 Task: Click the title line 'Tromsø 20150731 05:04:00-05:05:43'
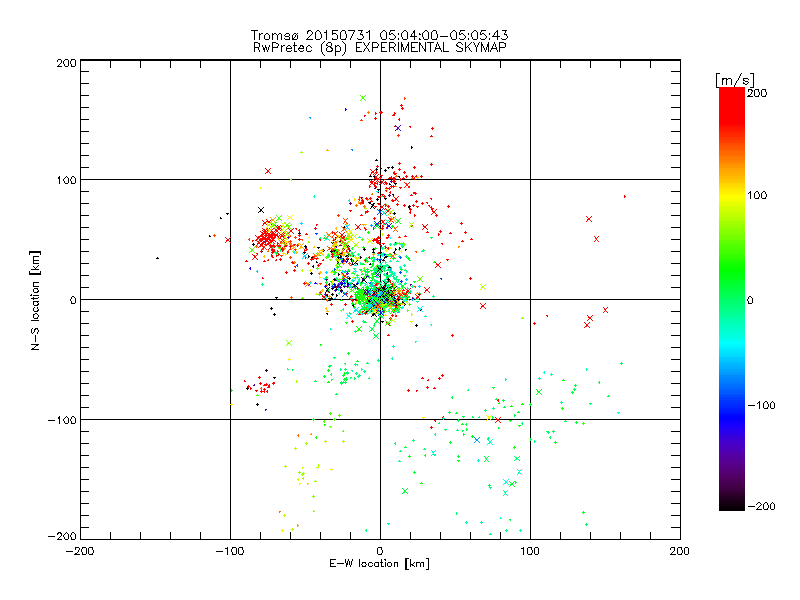coord(379,35)
